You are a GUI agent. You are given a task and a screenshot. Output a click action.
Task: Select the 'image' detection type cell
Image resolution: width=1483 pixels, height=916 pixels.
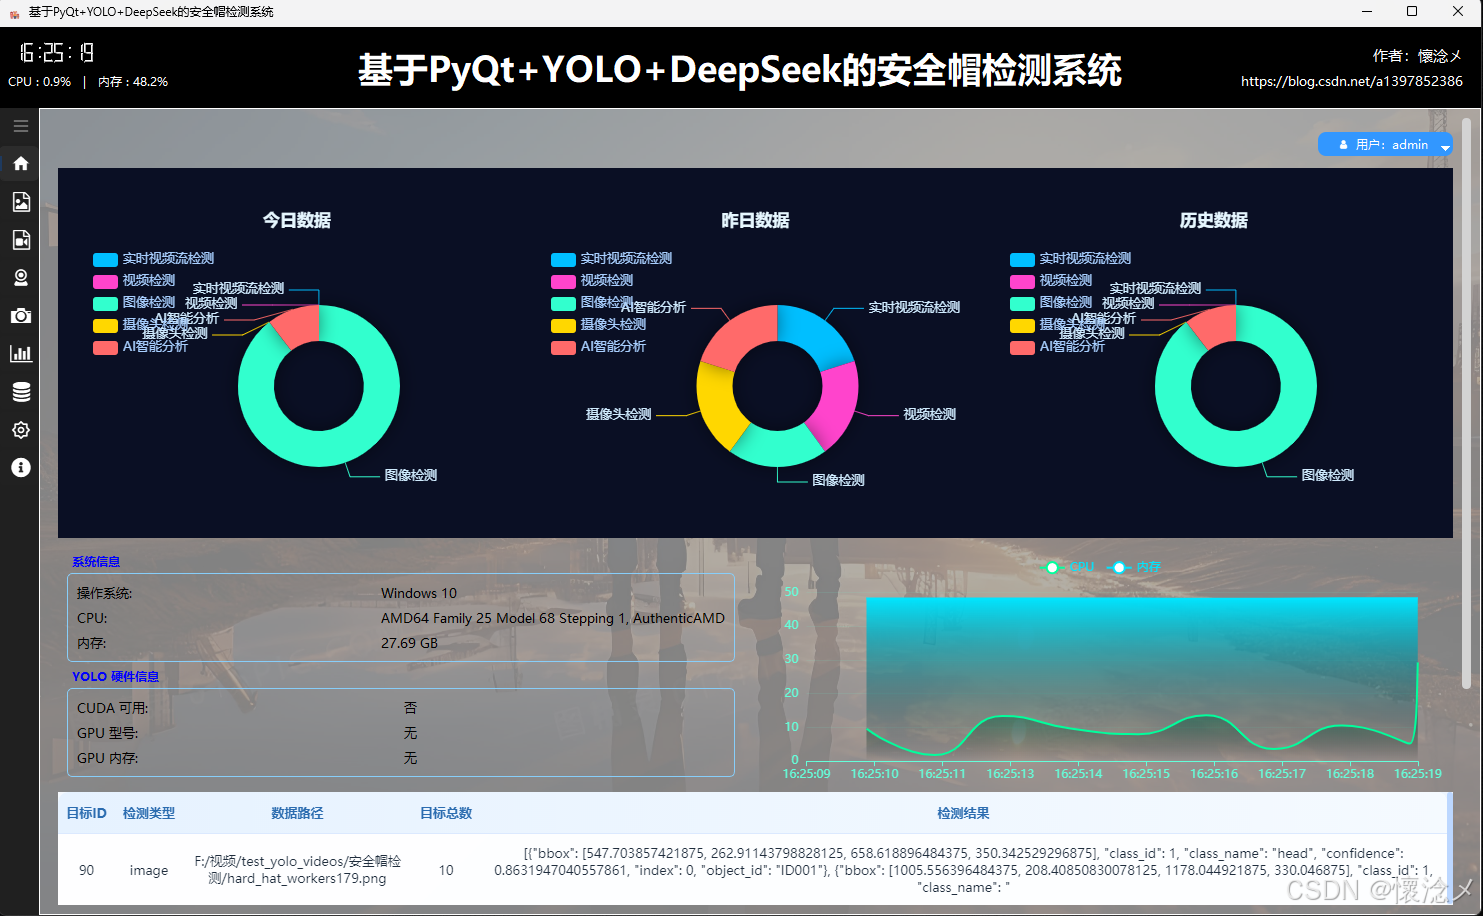click(x=148, y=870)
